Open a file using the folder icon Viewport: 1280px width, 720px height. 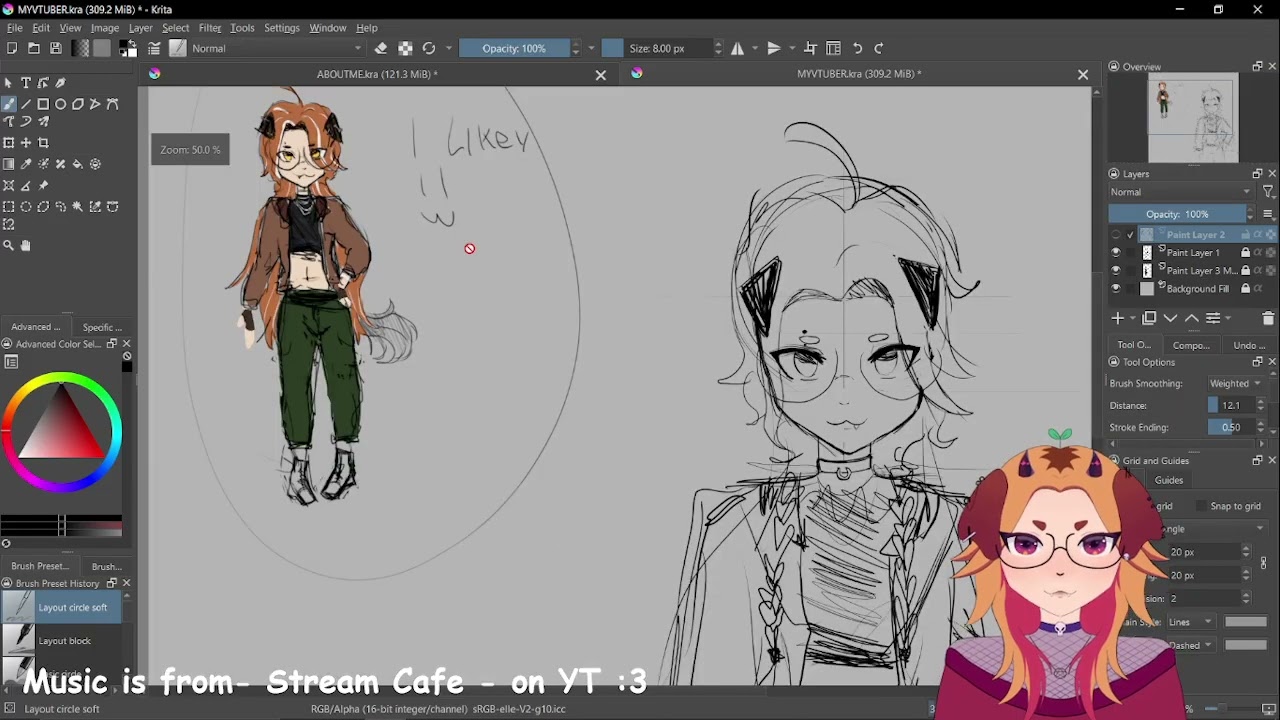pyautogui.click(x=34, y=48)
